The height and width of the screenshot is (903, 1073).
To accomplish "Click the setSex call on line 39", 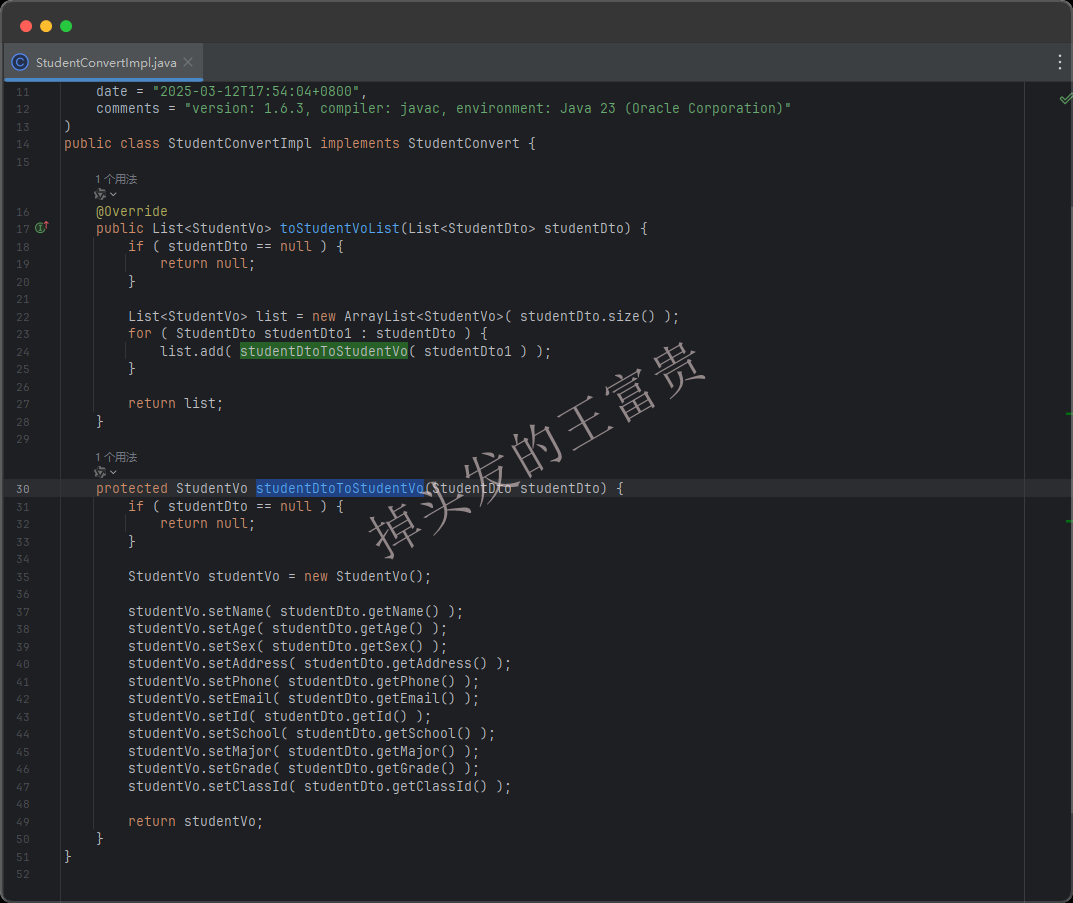I will click(x=287, y=646).
